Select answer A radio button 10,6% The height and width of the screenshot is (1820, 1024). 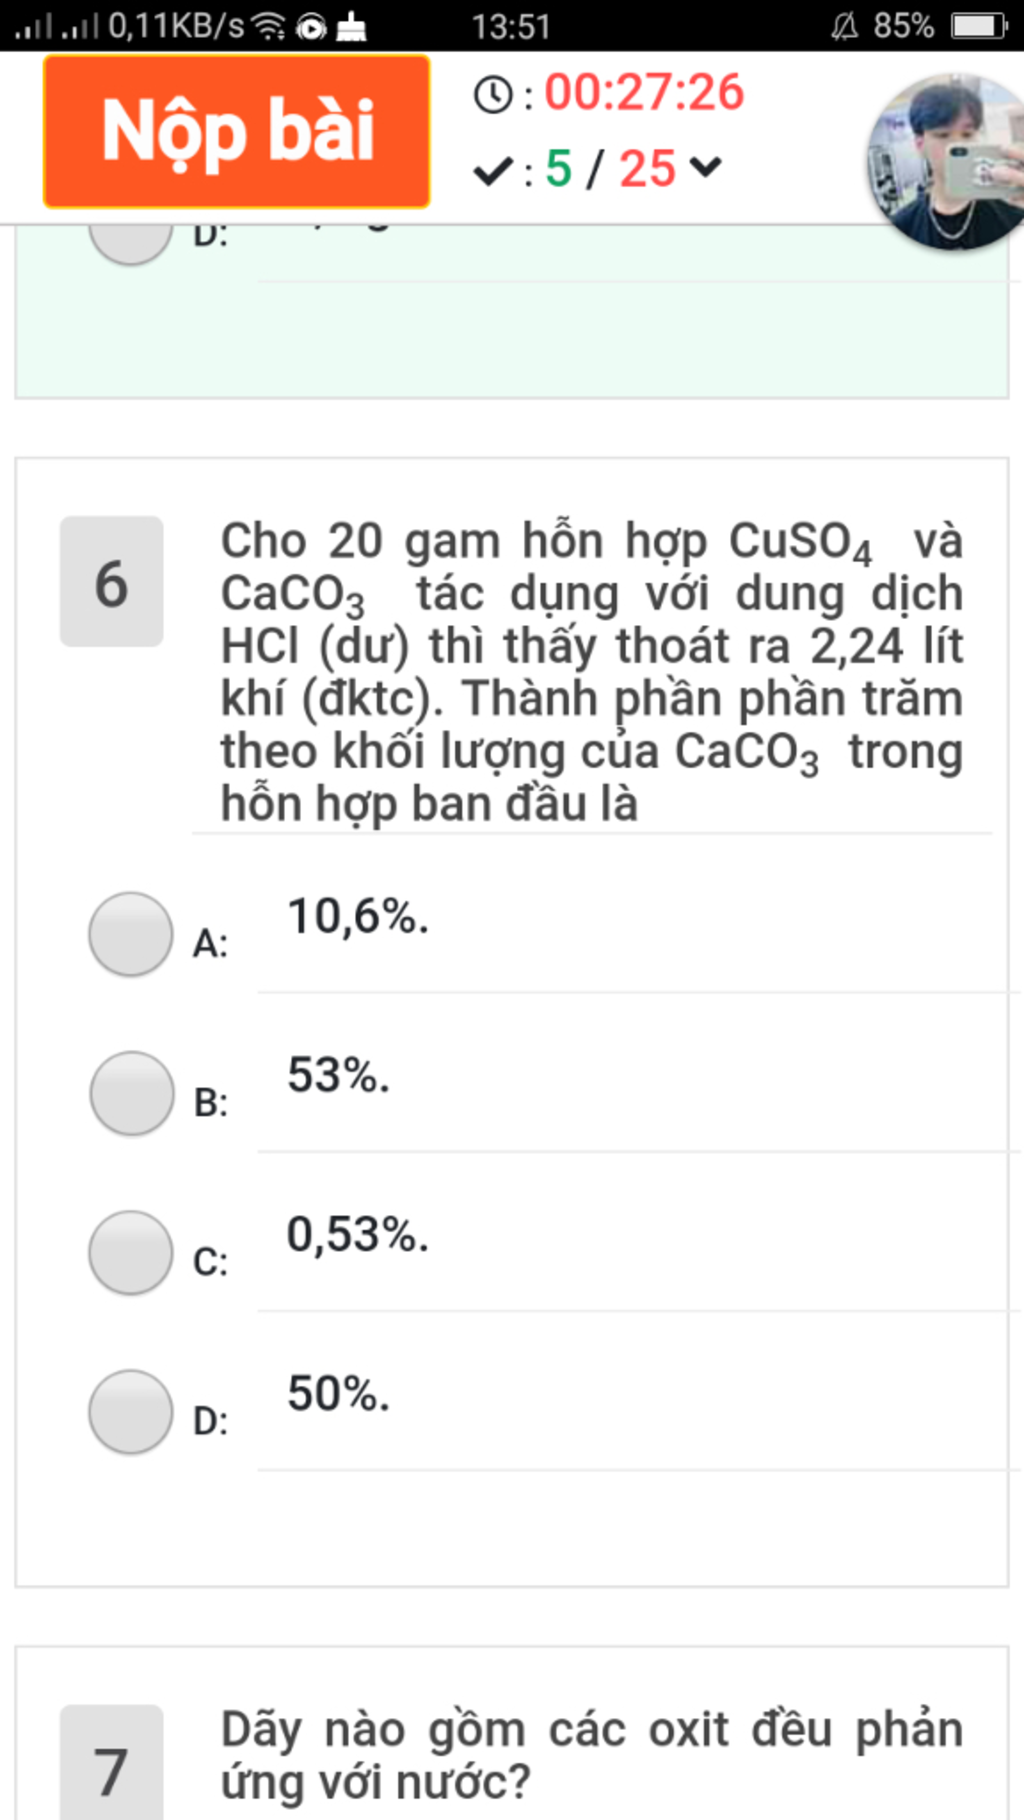131,934
